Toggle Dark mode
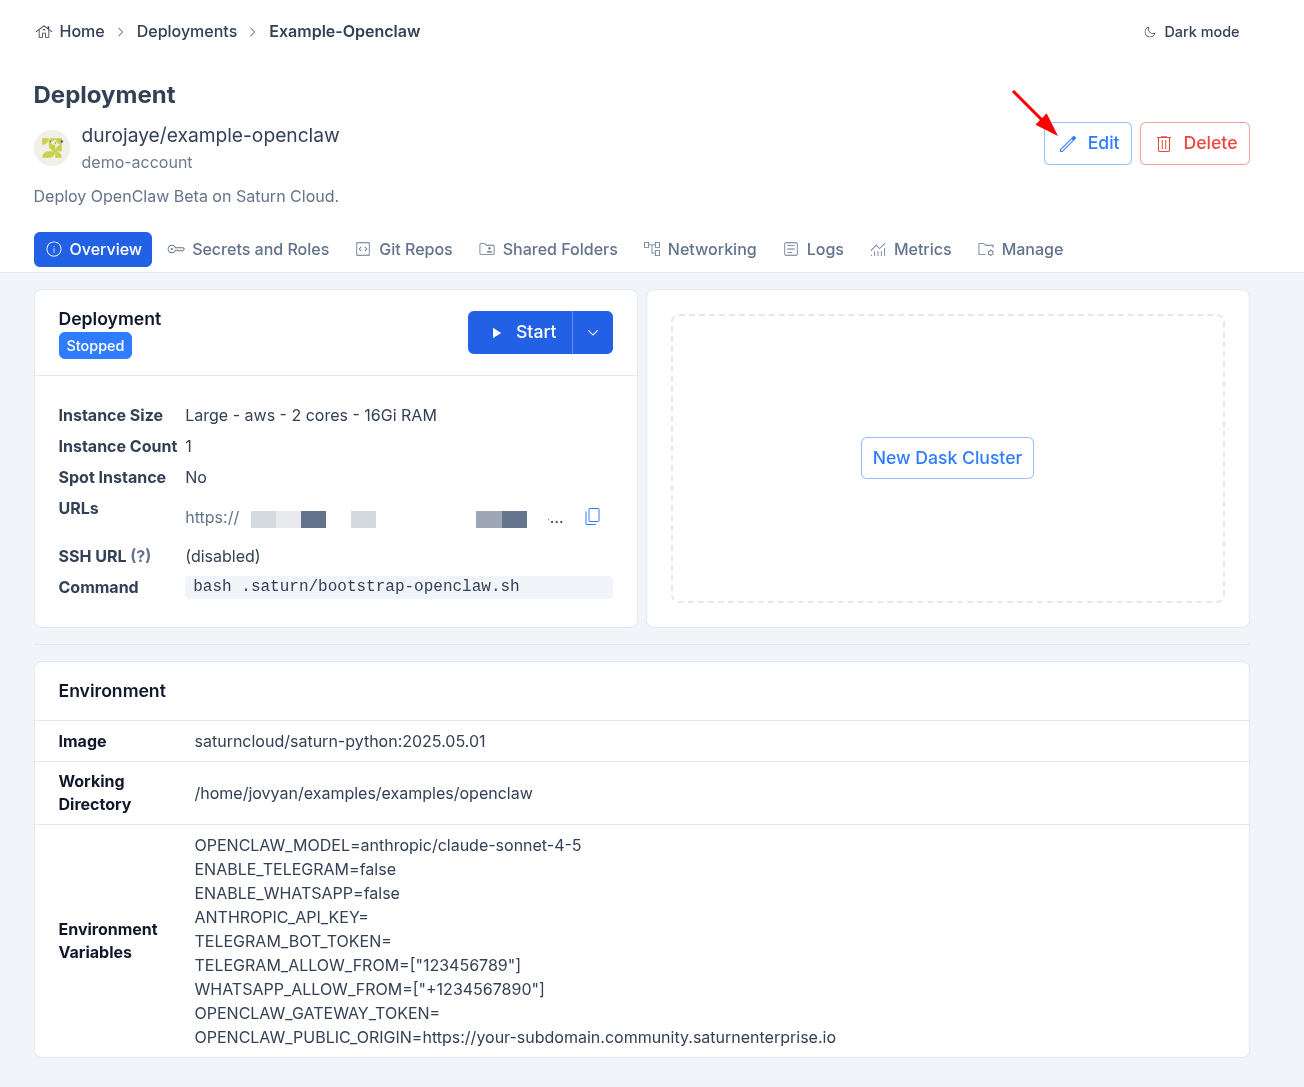Viewport: 1304px width, 1087px height. point(1191,32)
